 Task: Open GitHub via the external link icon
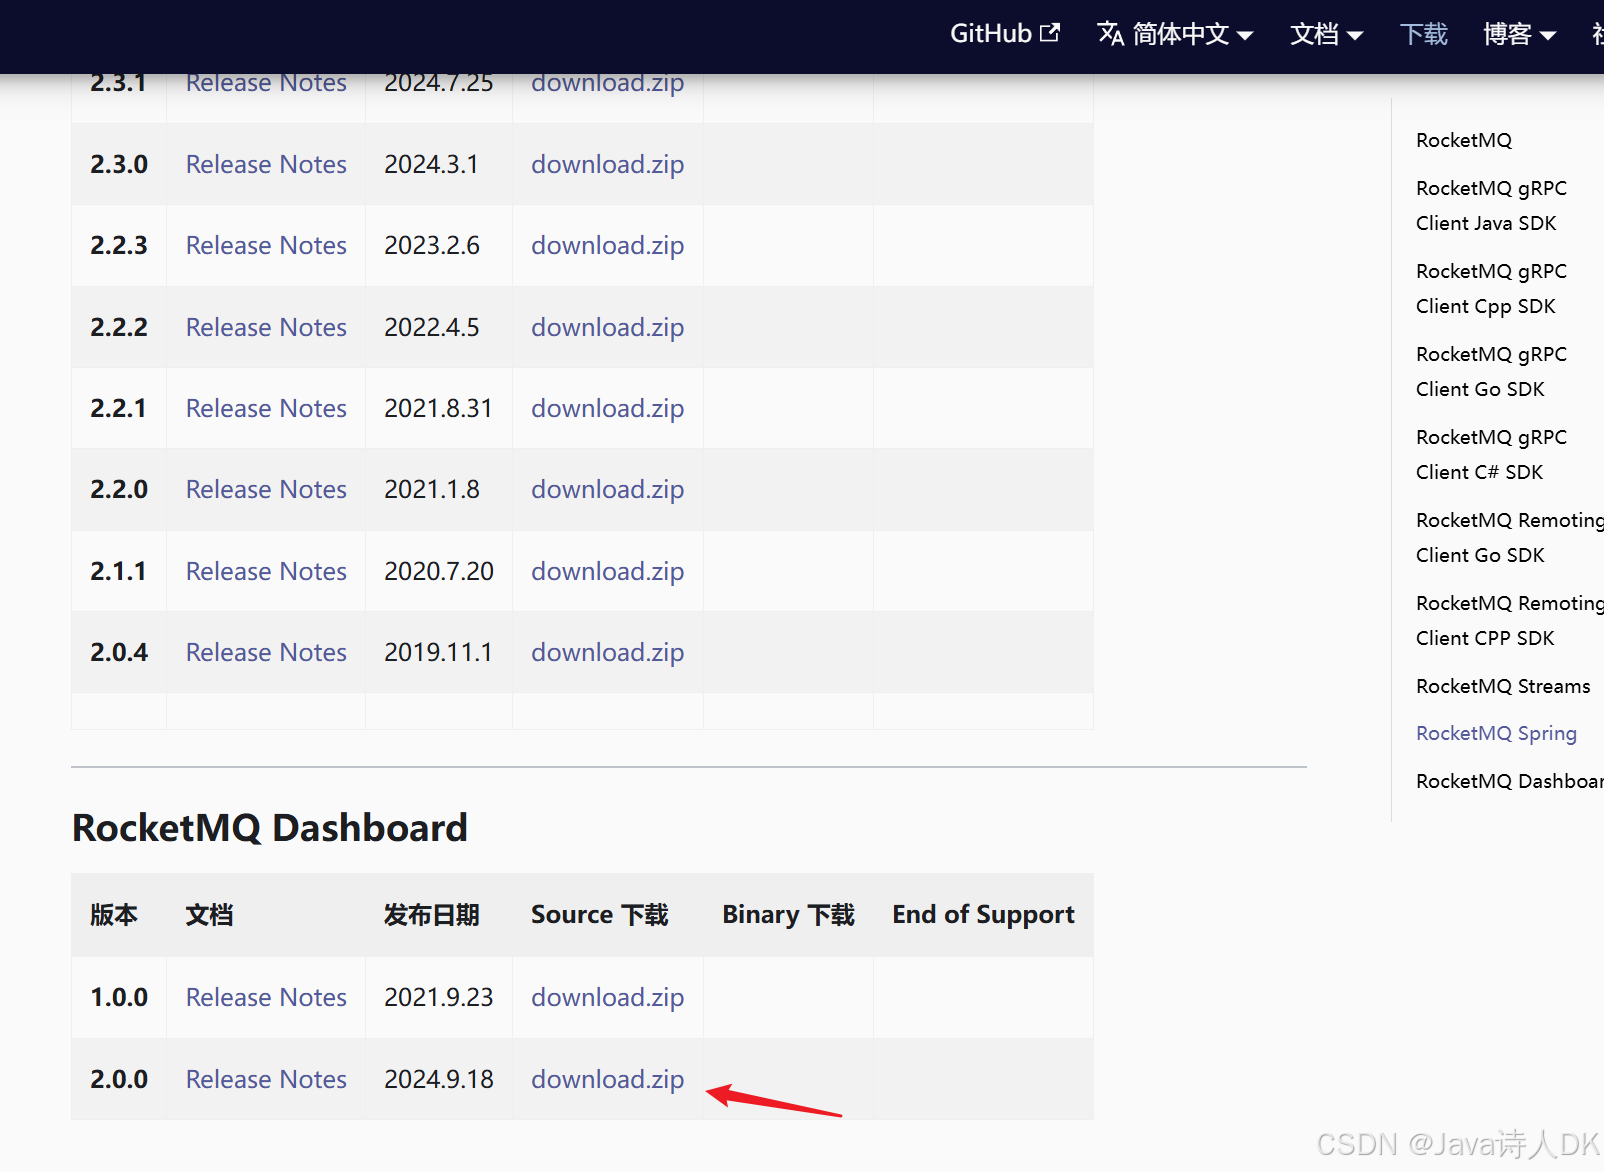(x=1004, y=33)
